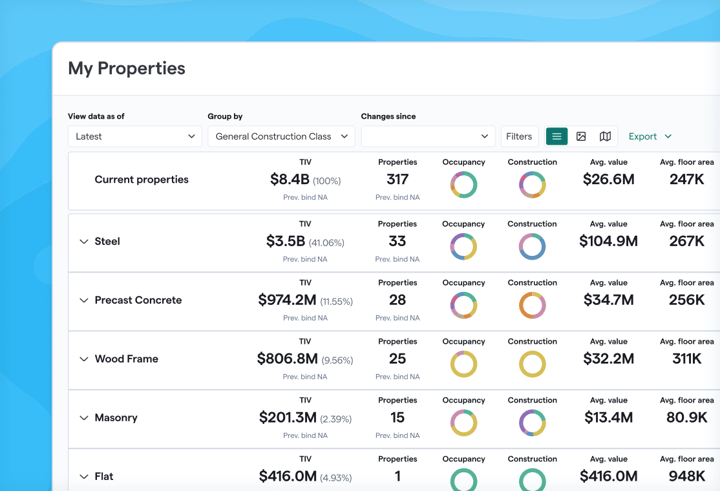Viewport: 720px width, 491px height.
Task: Switch to image gallery view icon
Action: pos(581,136)
